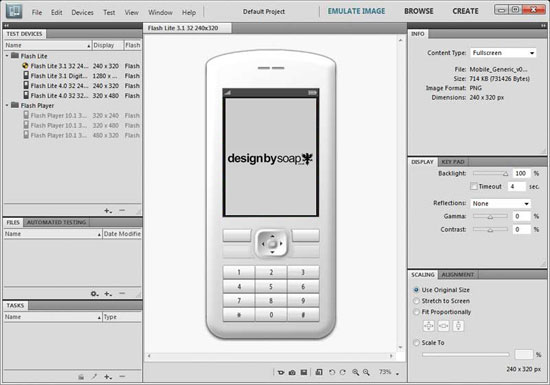
Task: Click the fit vertically scaling icon
Action: [x=458, y=326]
